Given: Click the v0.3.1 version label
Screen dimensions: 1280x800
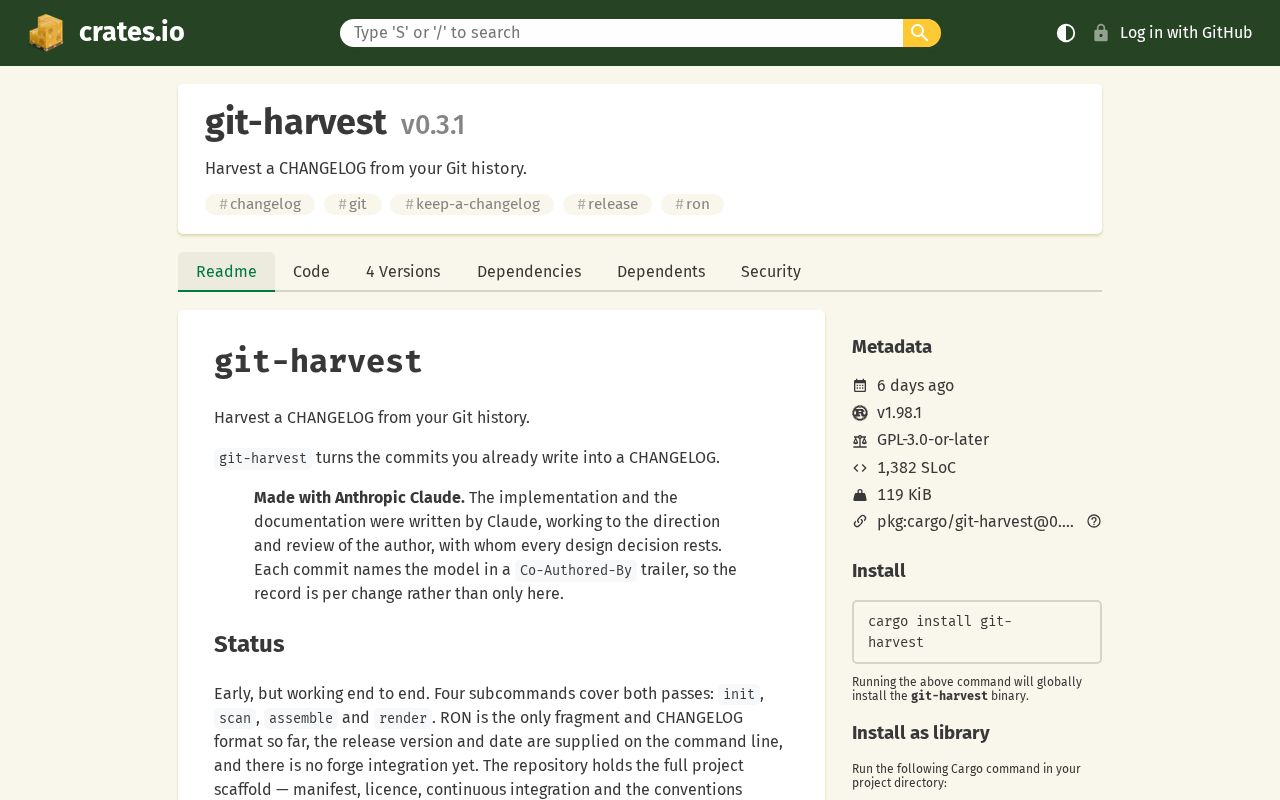Looking at the screenshot, I should click(x=433, y=125).
